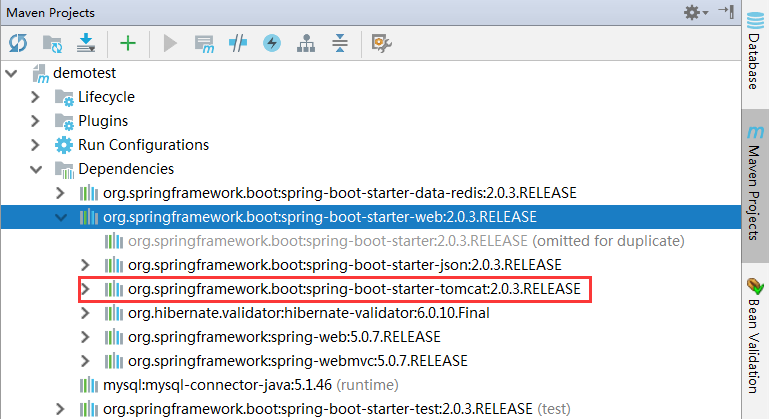Image resolution: width=769 pixels, height=419 pixels.
Task: Click Lifecycle folder gear icon
Action: pos(64,98)
